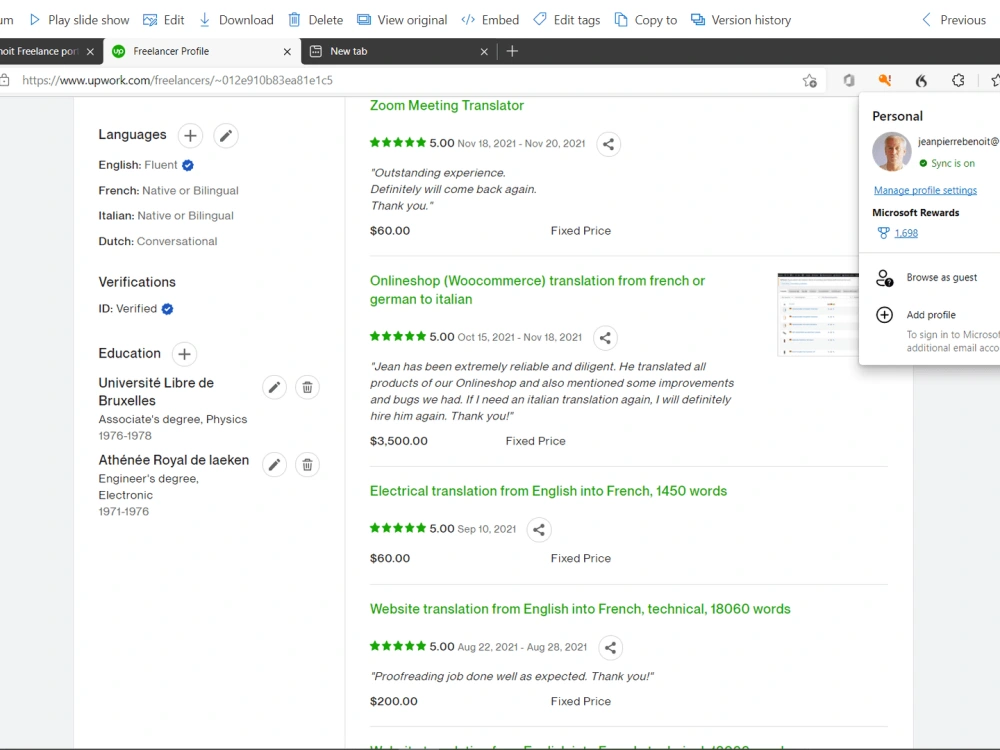1000x750 pixels.
Task: Add education with the plus icon
Action: (184, 354)
